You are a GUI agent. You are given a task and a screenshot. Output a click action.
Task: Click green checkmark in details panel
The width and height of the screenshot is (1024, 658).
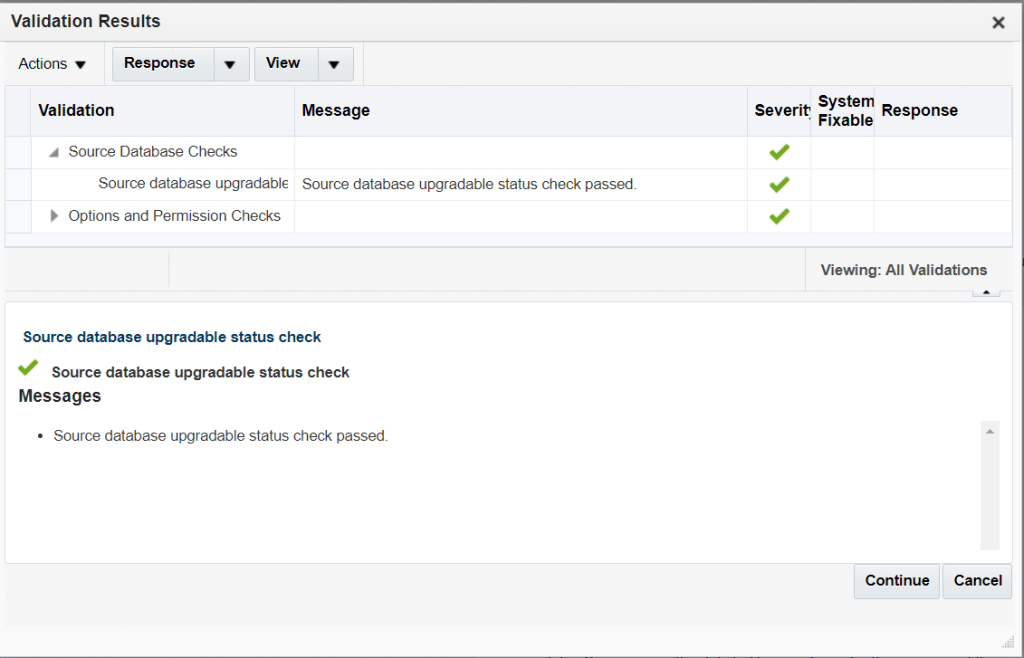[29, 369]
